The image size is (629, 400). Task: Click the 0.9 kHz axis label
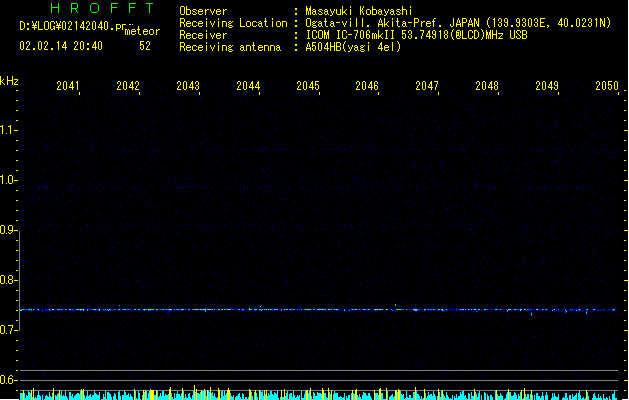(x=8, y=230)
